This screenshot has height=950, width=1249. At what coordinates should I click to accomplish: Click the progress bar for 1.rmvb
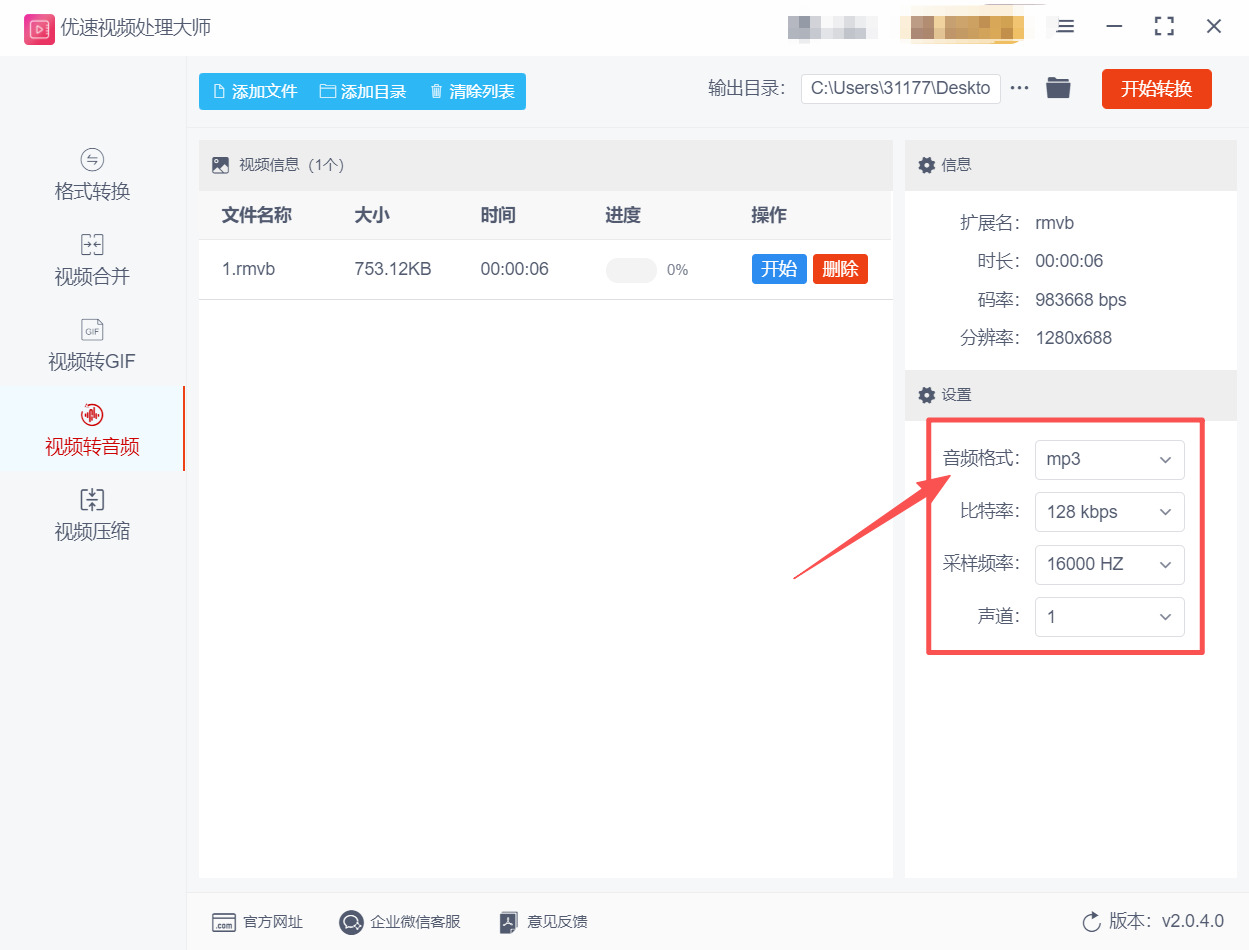630,269
